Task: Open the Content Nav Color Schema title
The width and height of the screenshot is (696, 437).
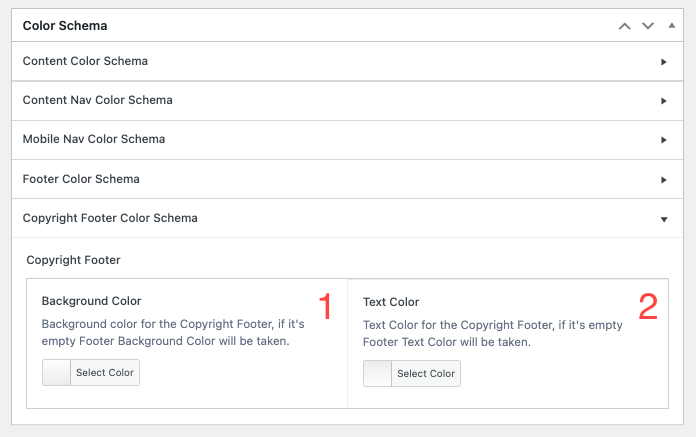Action: tap(97, 101)
